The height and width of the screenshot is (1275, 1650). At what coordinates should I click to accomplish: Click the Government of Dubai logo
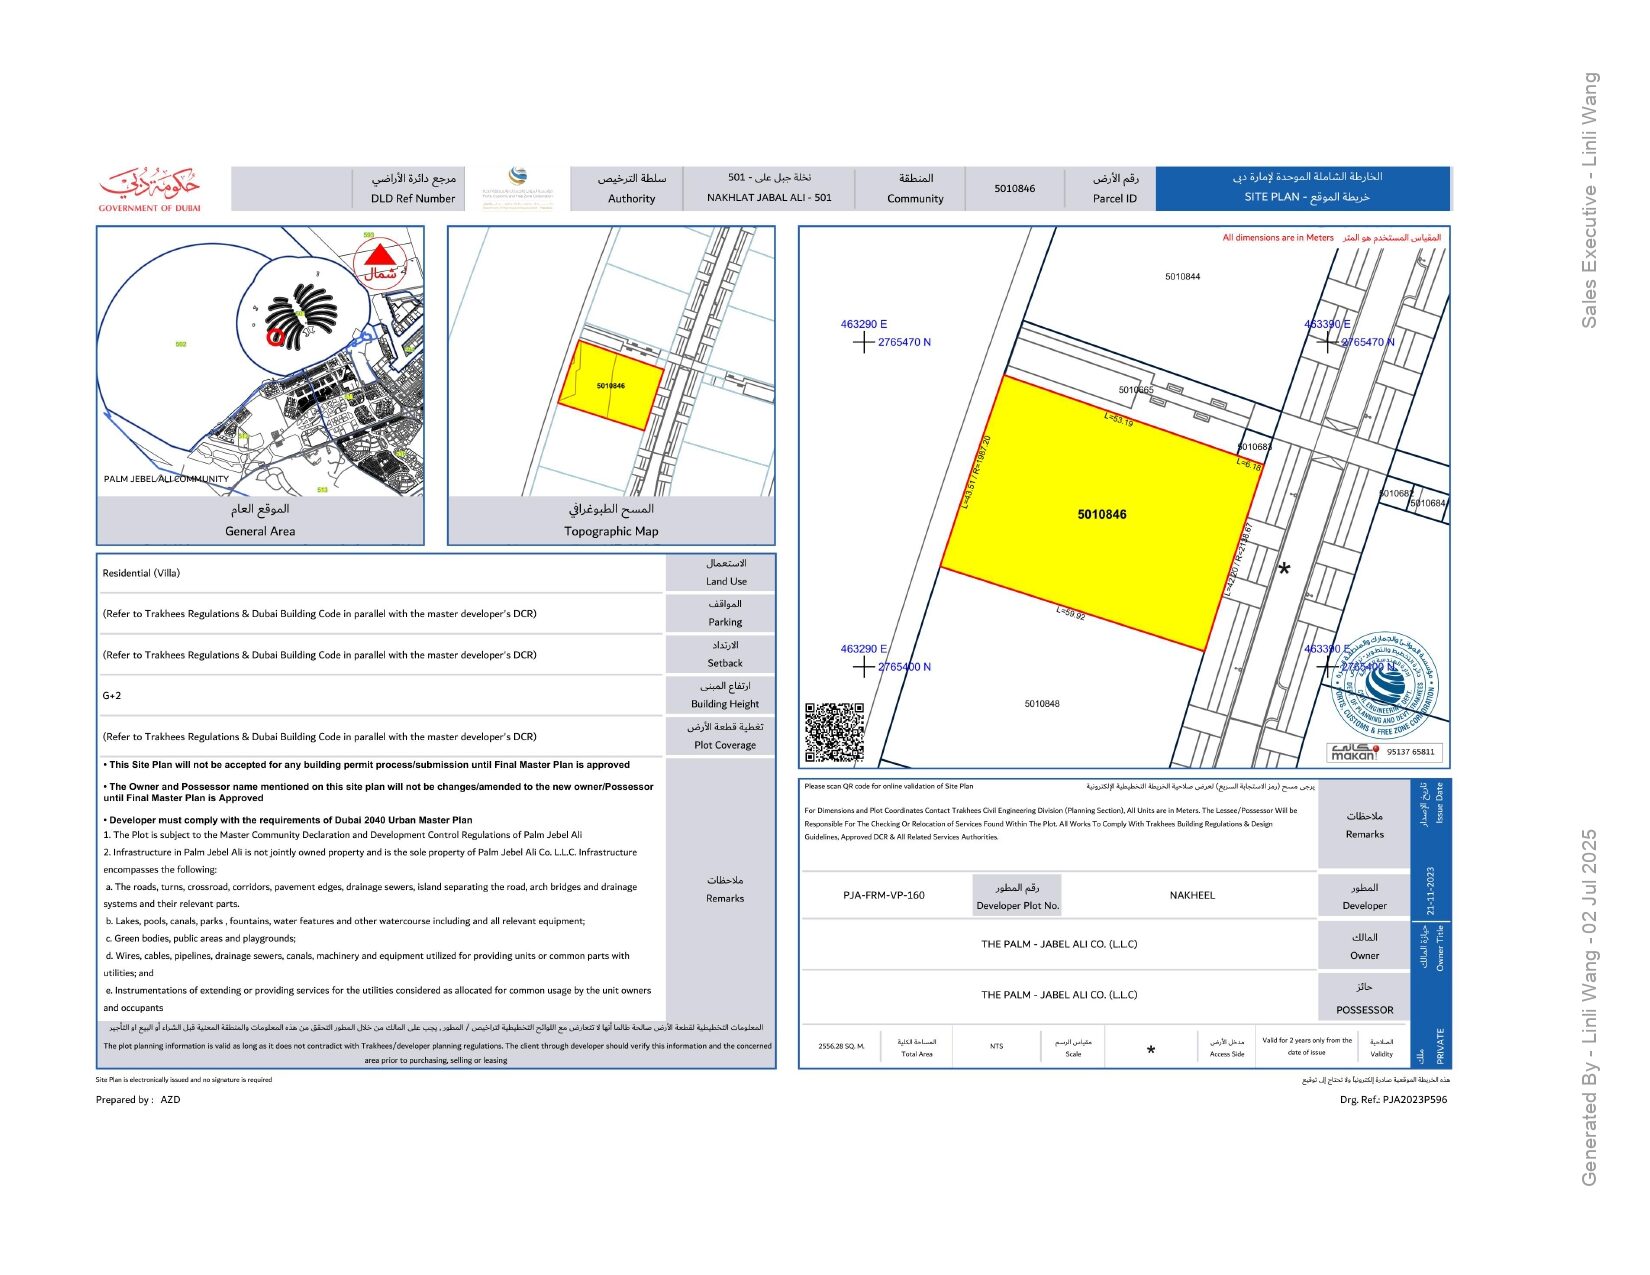point(149,189)
